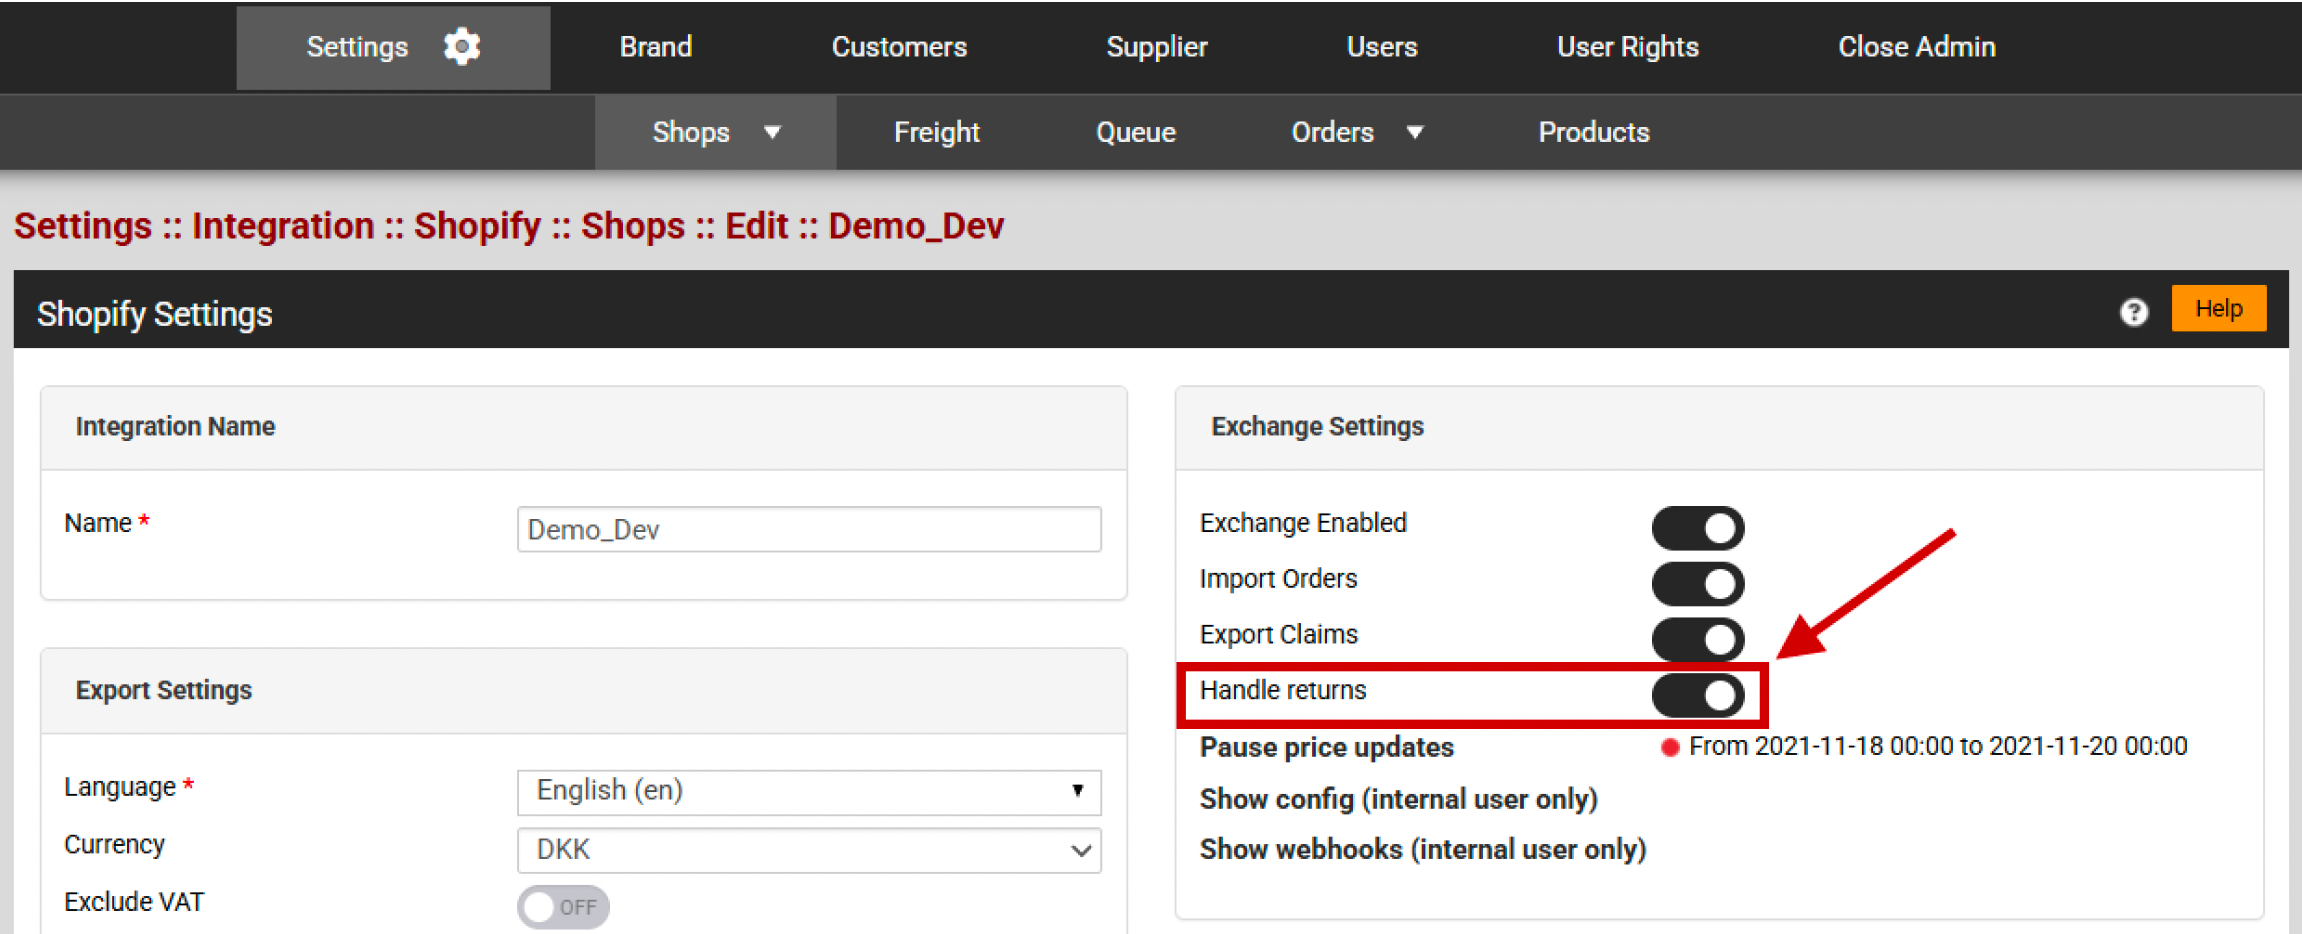This screenshot has height=934, width=2302.
Task: Open the Language dropdown
Action: pos(809,792)
